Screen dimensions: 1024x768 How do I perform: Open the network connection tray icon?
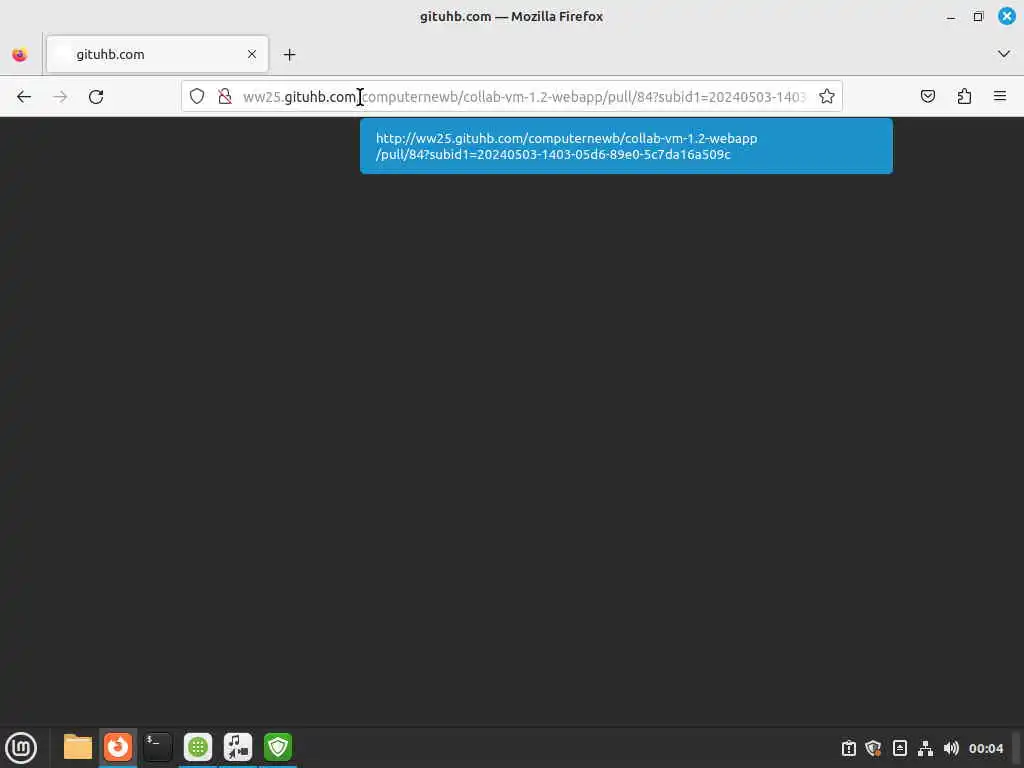click(925, 748)
